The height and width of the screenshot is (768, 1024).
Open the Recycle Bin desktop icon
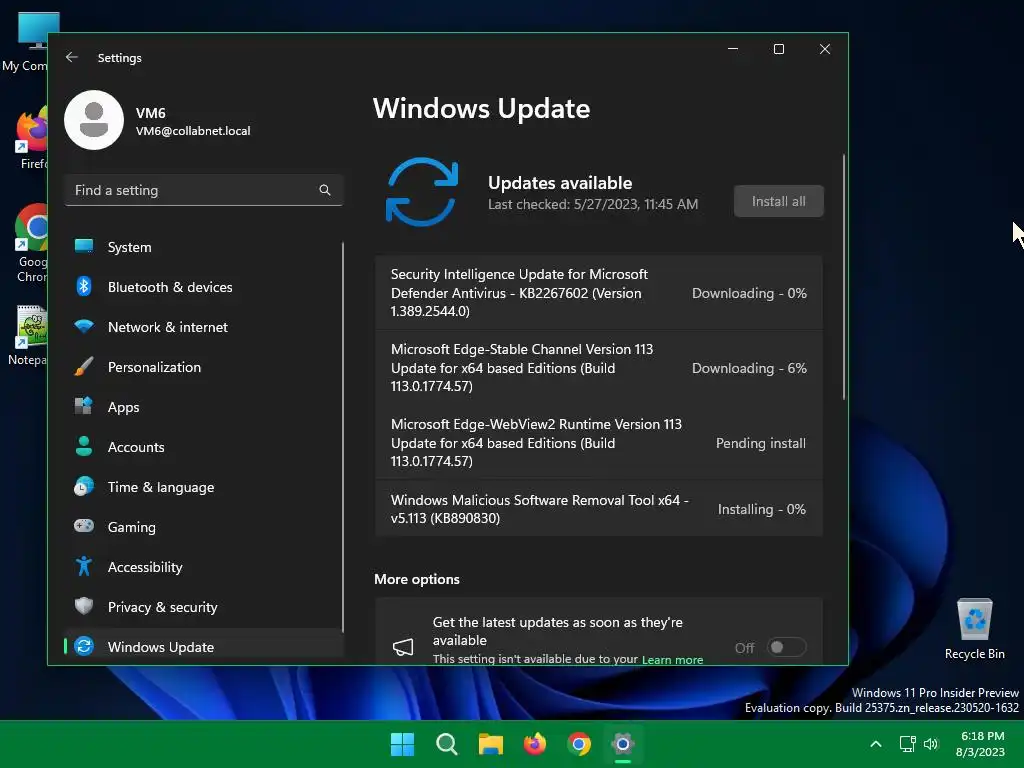(x=974, y=628)
